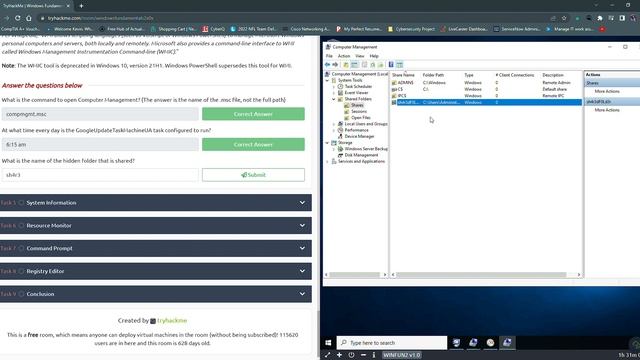
Task: Click the Up one level folder icon
Action: (346, 64)
